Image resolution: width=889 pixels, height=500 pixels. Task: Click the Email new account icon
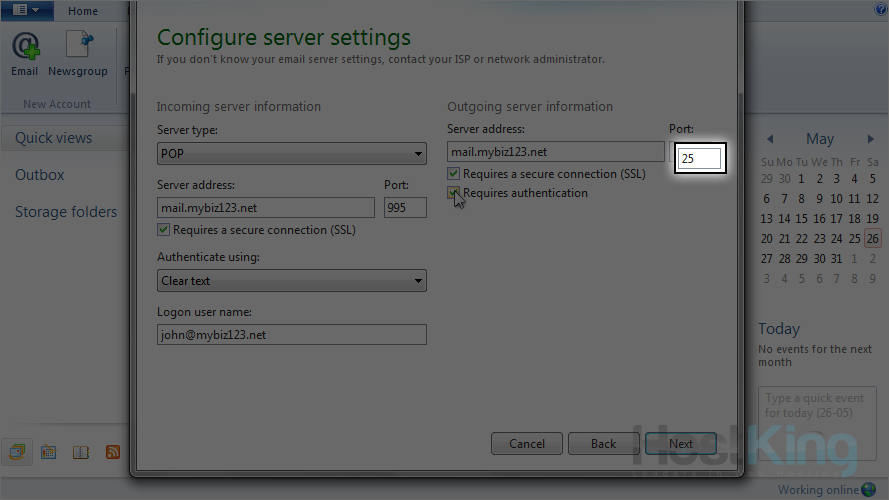25,53
